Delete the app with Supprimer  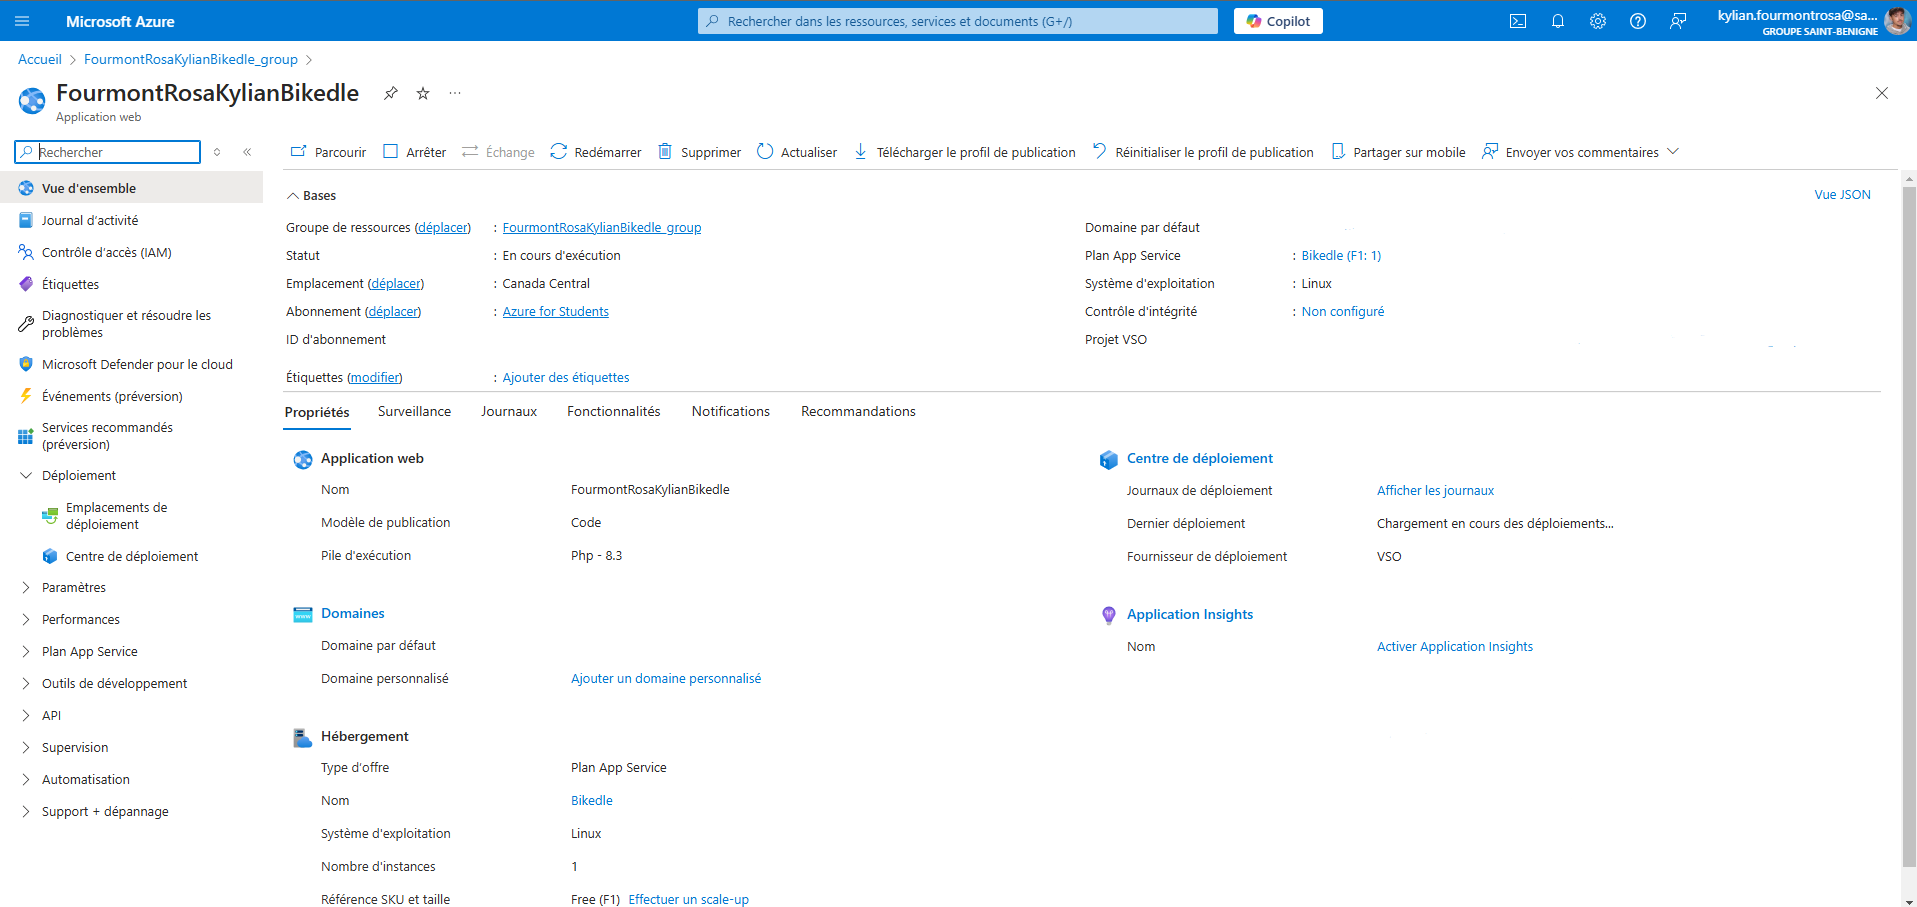pyautogui.click(x=699, y=152)
